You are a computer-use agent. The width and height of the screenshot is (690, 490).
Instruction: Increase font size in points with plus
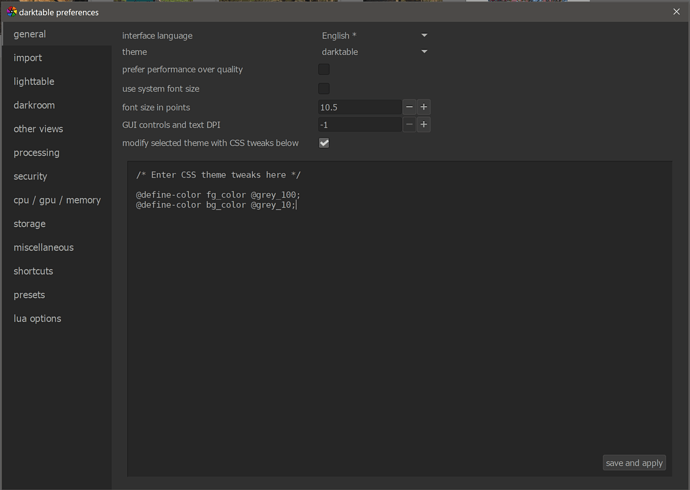424,107
